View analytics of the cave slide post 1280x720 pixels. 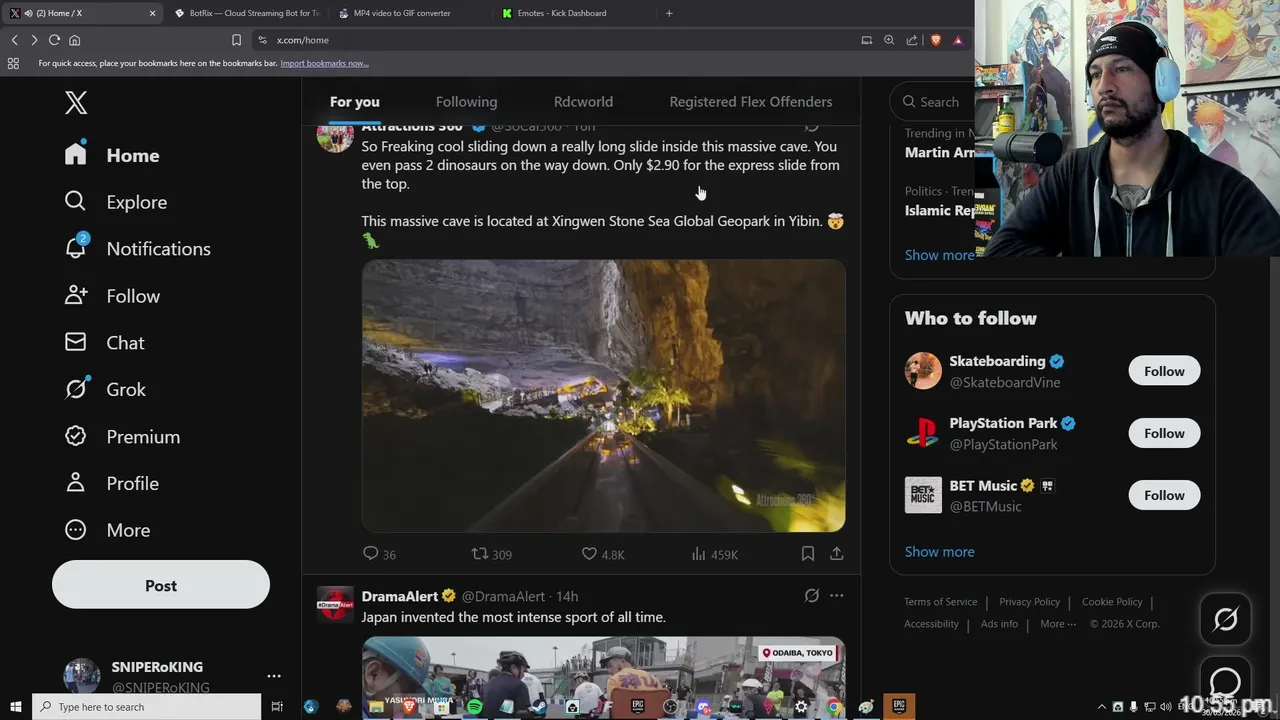[x=715, y=554]
